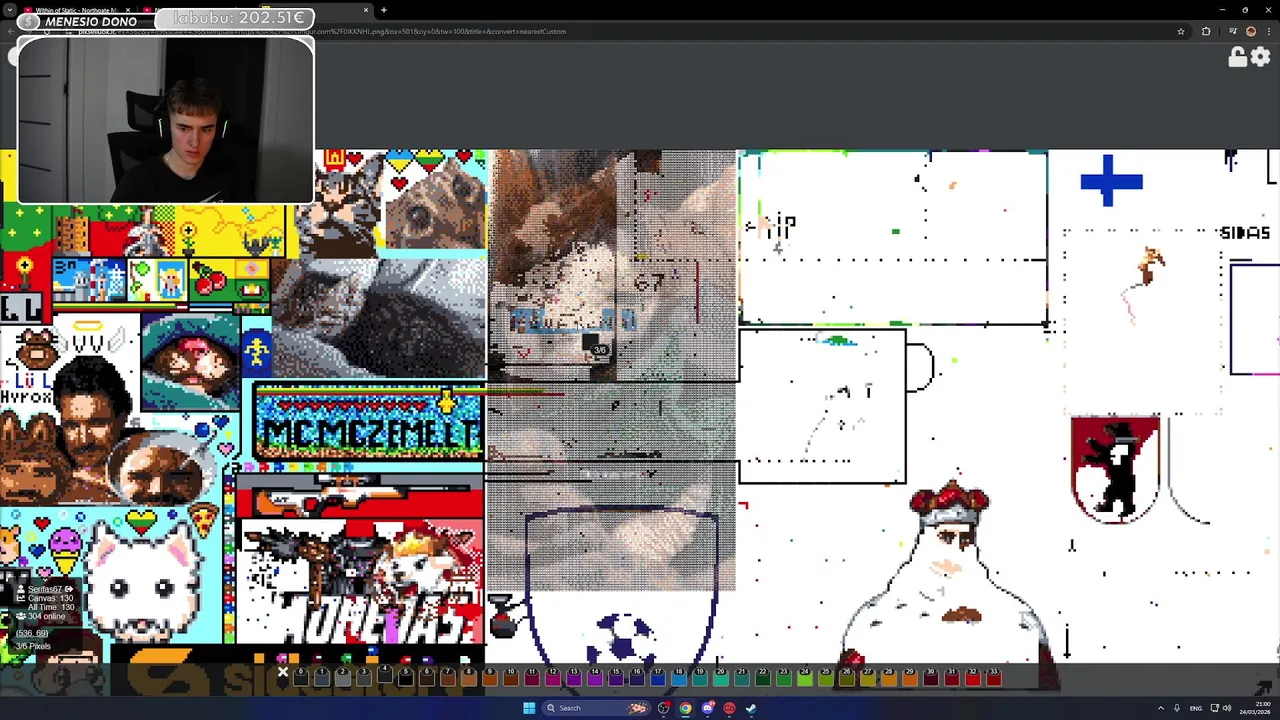Viewport: 1280px width, 720px height.
Task: Pick palette color 6 brown
Action: 426,678
